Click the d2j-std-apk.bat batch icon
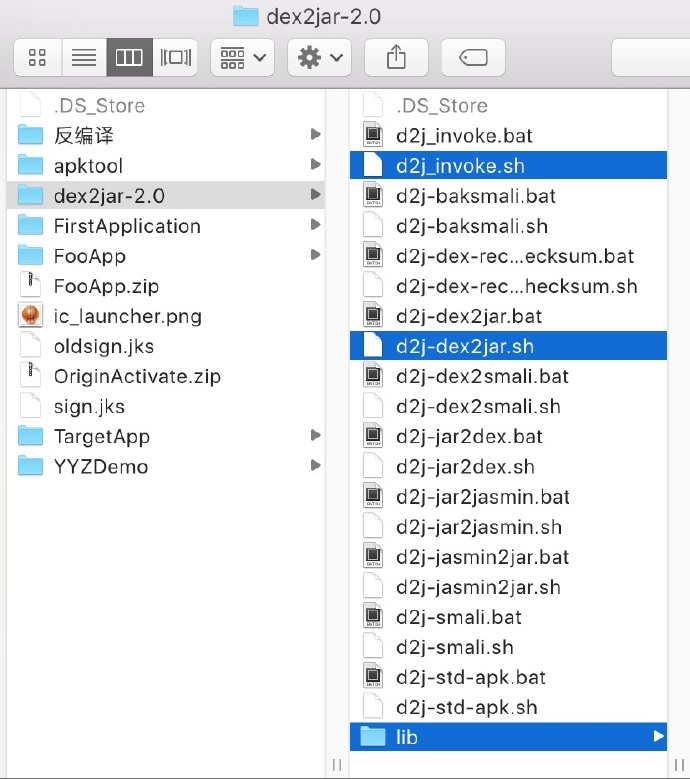Screen dimensions: 690x779 pos(373,676)
